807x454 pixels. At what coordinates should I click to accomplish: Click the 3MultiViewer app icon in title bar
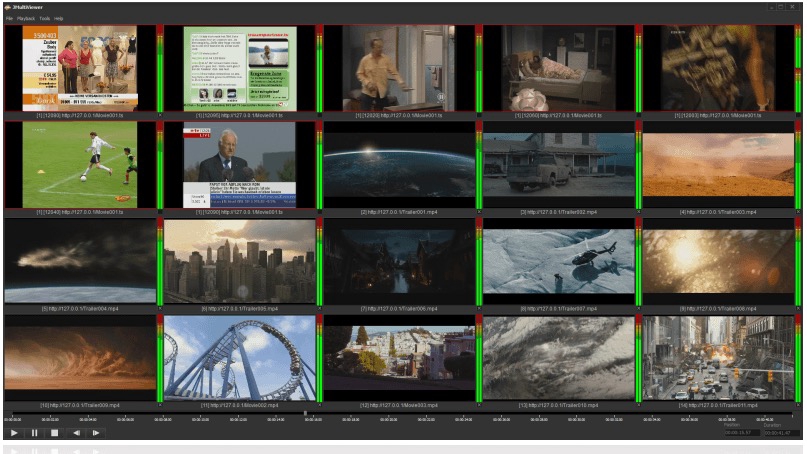tap(6, 7)
